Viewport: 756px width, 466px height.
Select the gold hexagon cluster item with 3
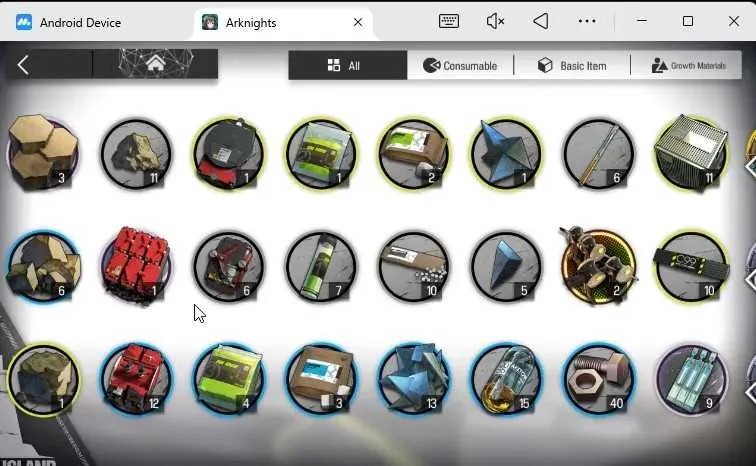click(x=43, y=152)
